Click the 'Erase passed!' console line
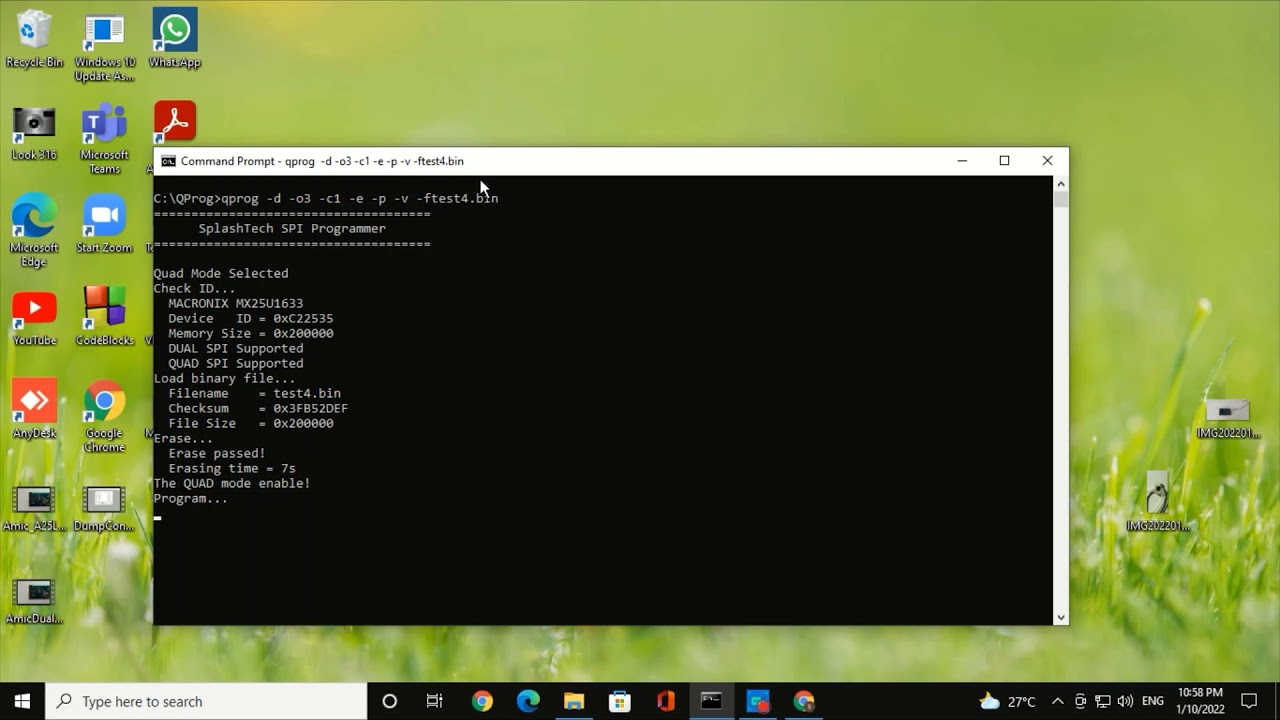 tap(217, 453)
